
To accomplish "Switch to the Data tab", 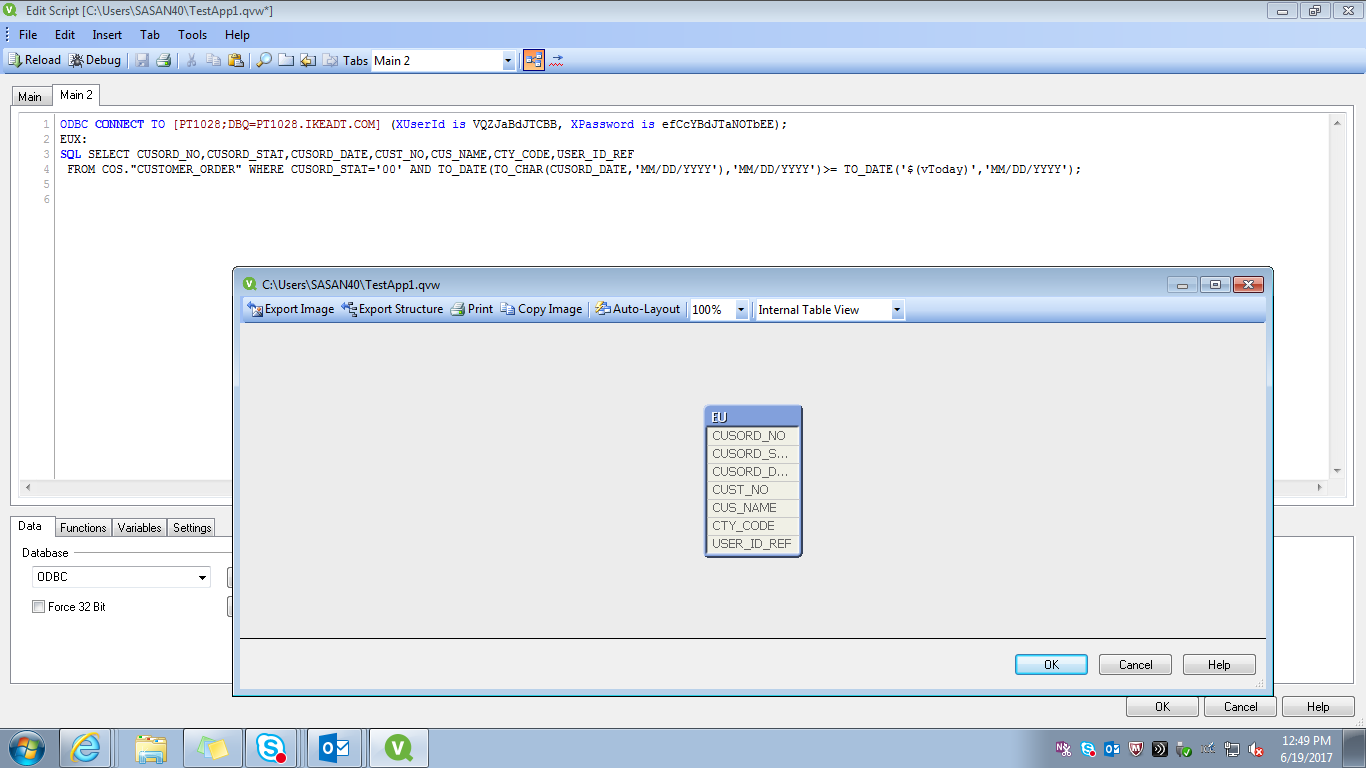I will coord(30,526).
